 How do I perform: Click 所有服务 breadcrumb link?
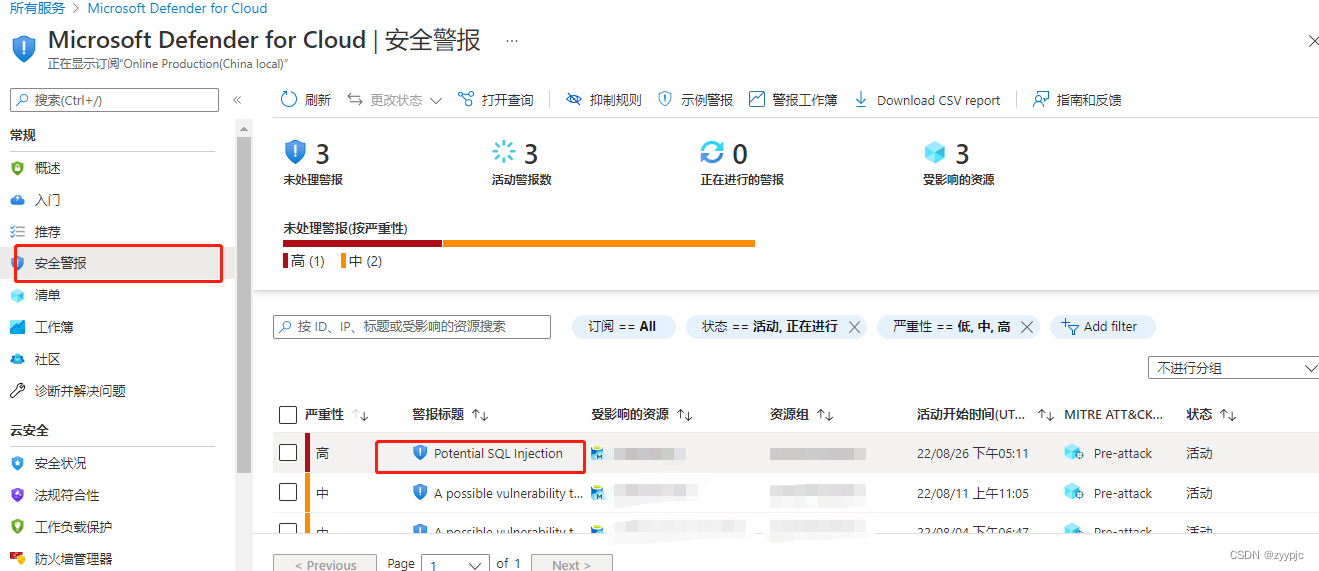(37, 8)
